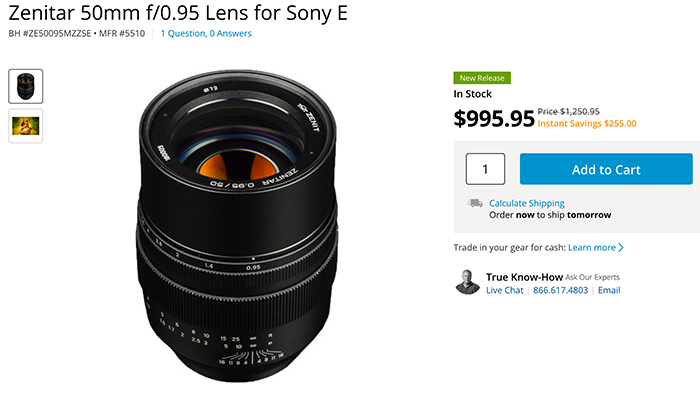Click the BH product number text

[x=50, y=33]
